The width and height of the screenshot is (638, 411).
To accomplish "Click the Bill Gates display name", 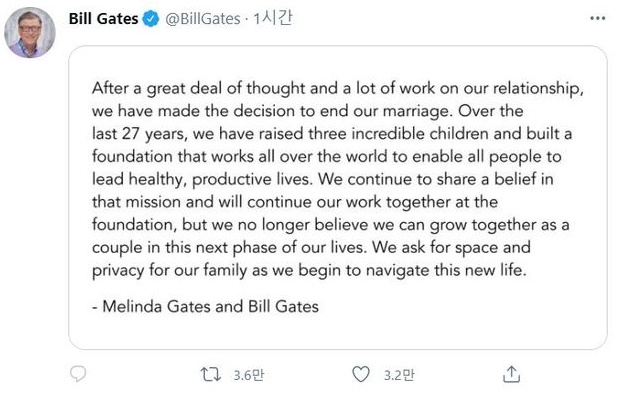I will [x=101, y=18].
